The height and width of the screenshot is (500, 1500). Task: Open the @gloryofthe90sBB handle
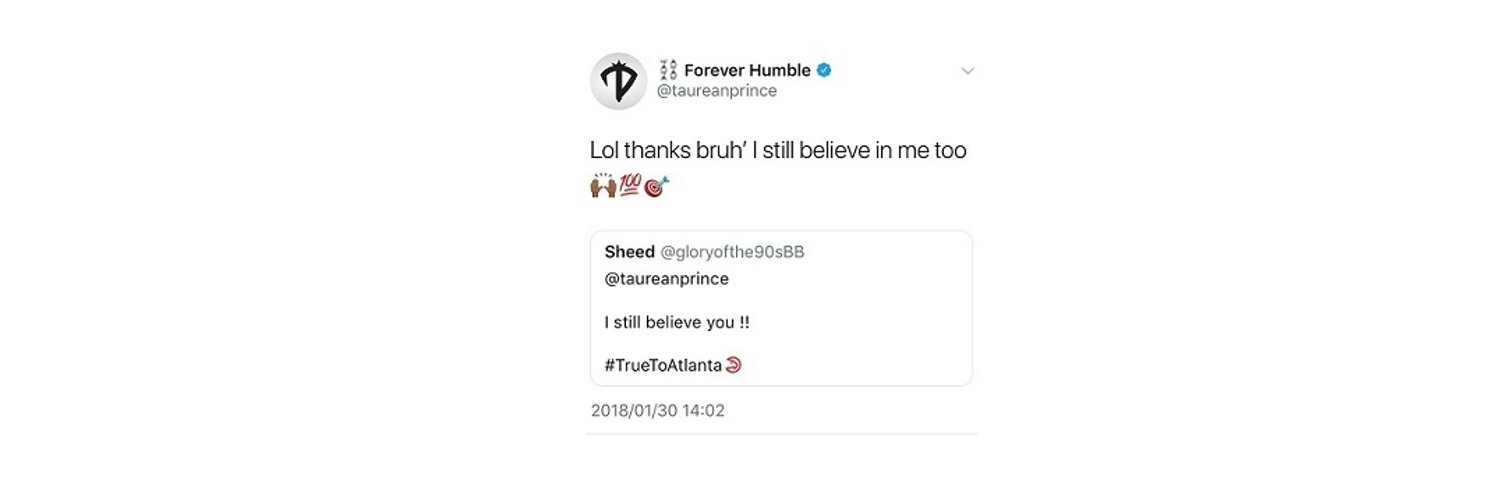click(x=733, y=252)
